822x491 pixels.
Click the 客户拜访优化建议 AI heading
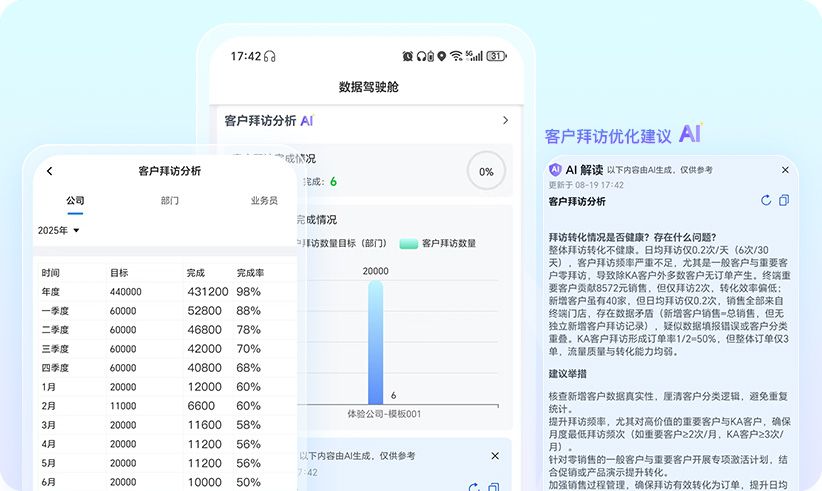pos(623,135)
